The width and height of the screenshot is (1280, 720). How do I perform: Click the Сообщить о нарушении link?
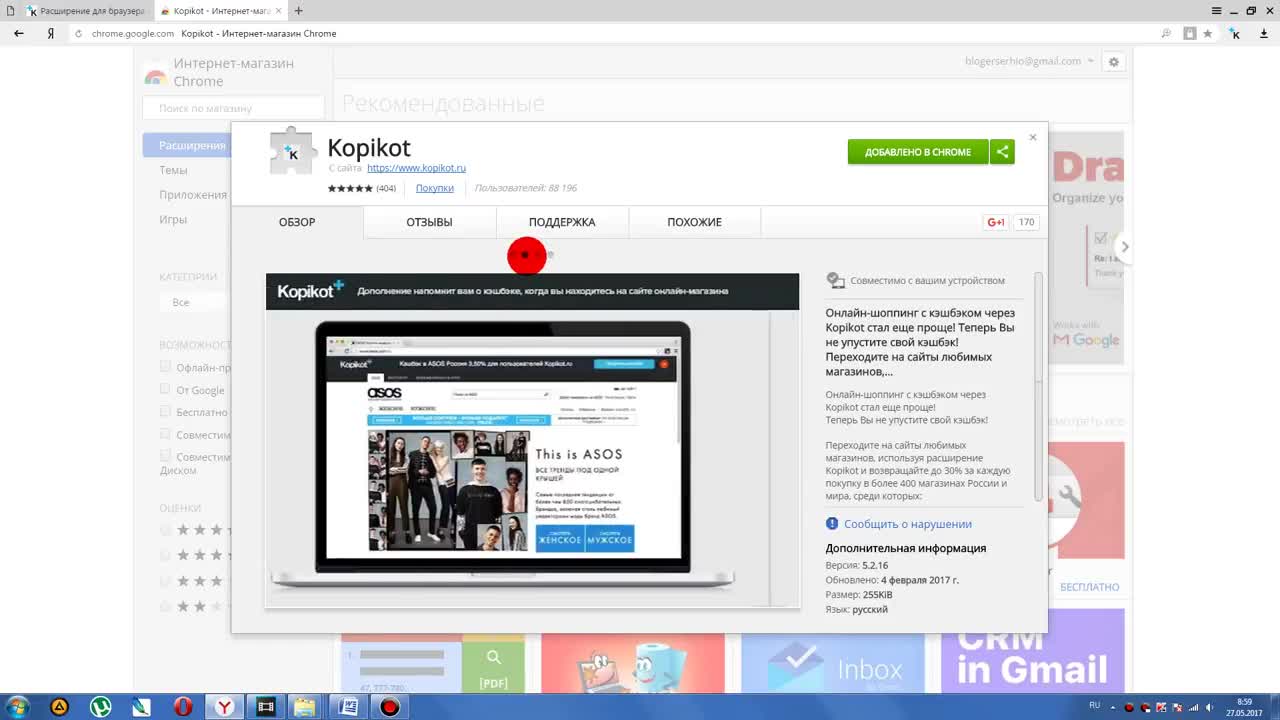click(908, 524)
